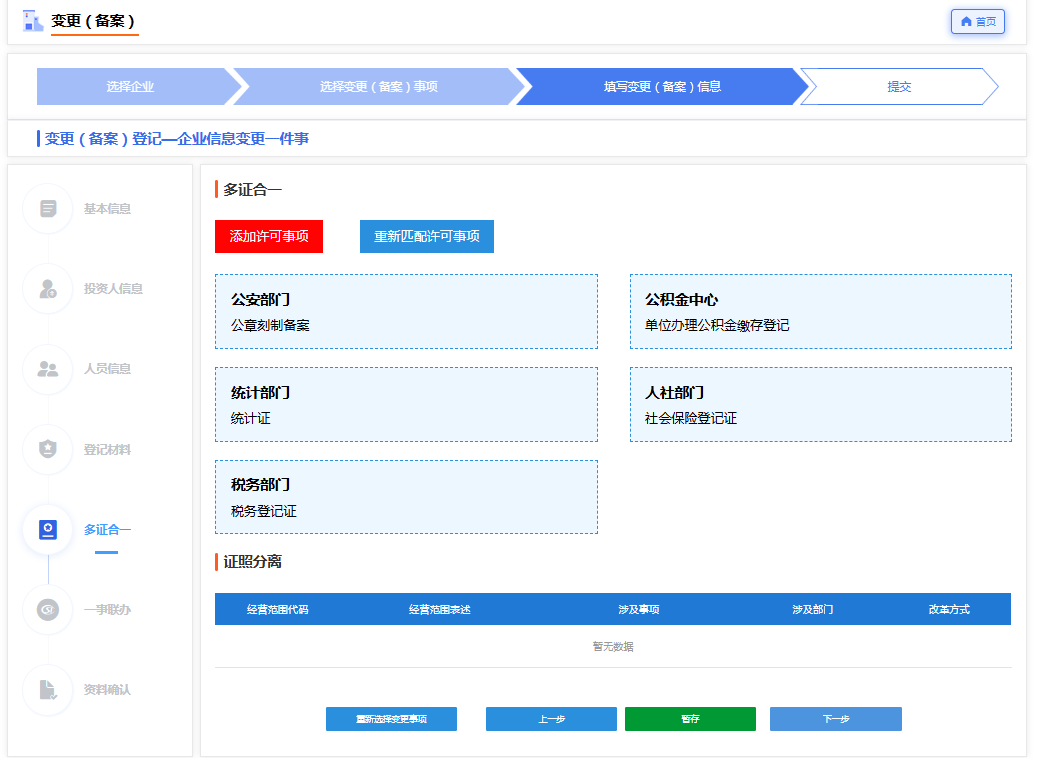Go to 首页 via the home button
The image size is (1047, 758).
coord(977,21)
